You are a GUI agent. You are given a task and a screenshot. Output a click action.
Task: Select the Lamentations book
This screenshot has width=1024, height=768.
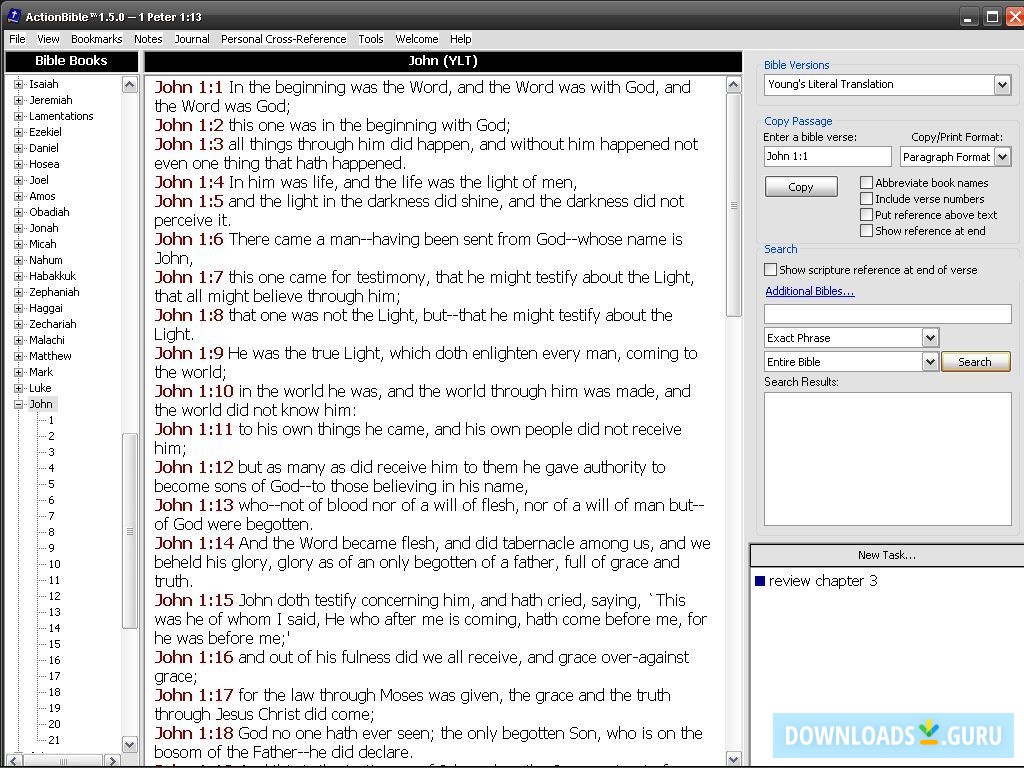[61, 116]
